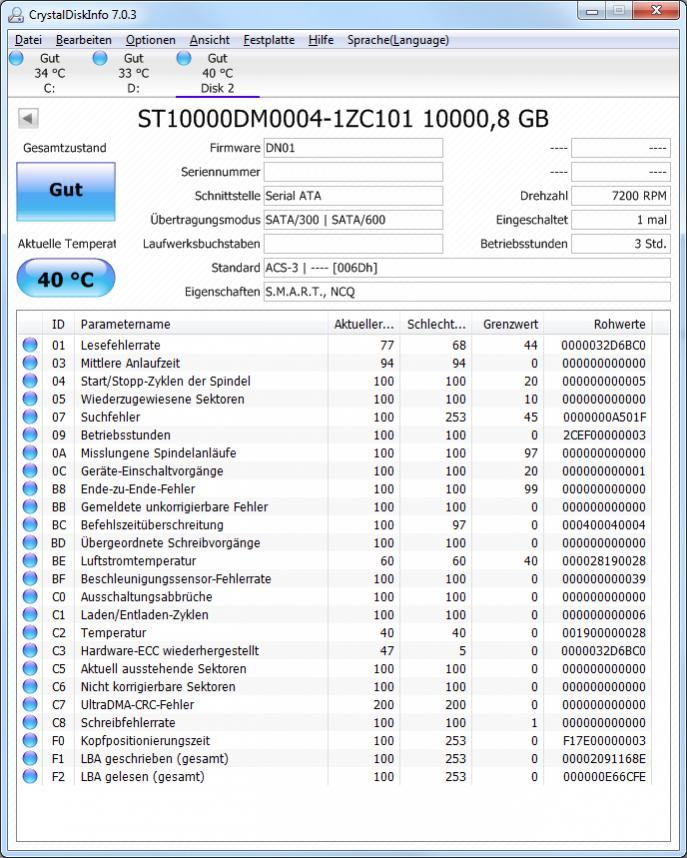Click status orb for Schreibfehlerrate
687x858 pixels.
[x=30, y=722]
